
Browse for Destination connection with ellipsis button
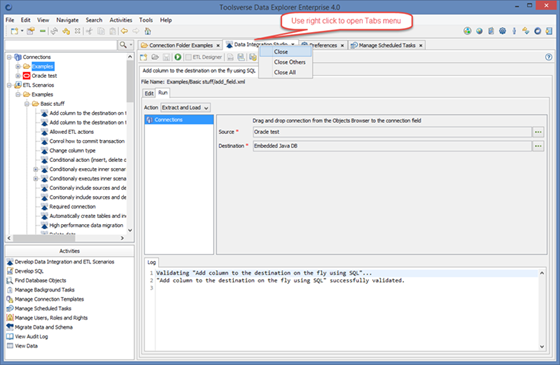tap(538, 146)
